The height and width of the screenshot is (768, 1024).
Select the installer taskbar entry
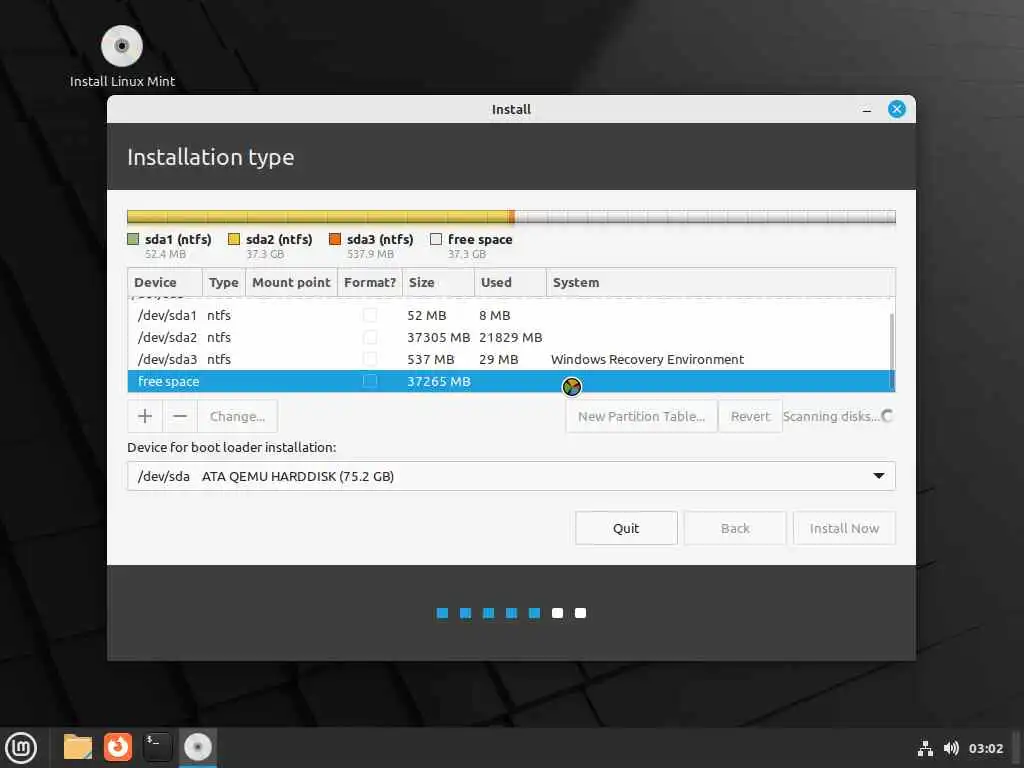click(198, 747)
